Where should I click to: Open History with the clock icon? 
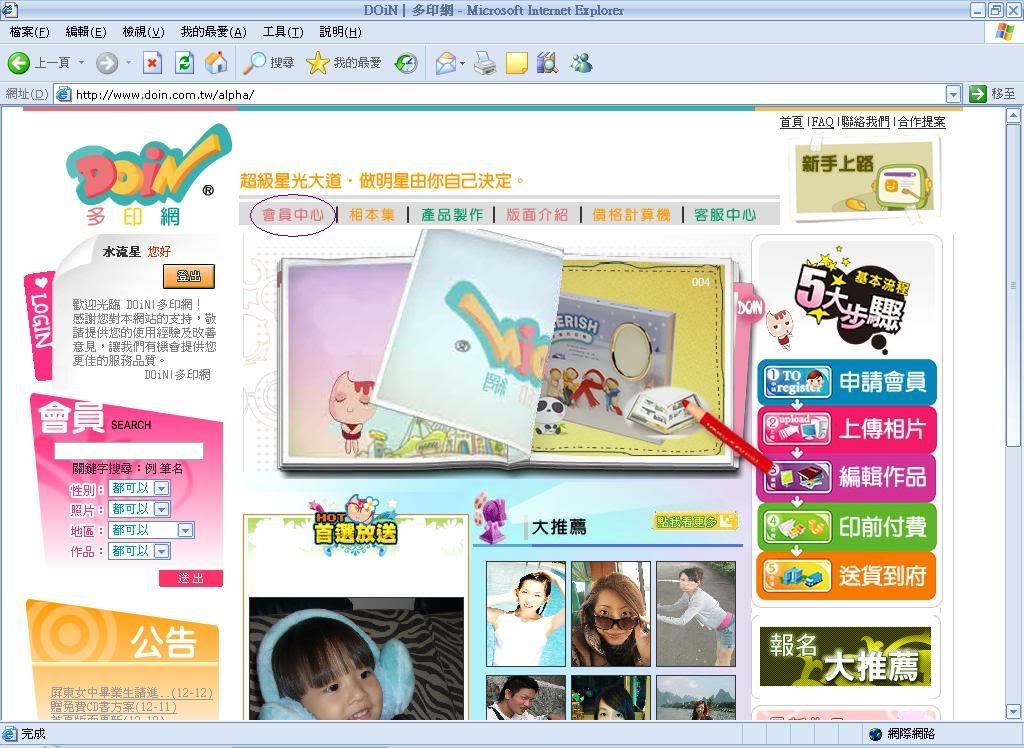point(406,63)
